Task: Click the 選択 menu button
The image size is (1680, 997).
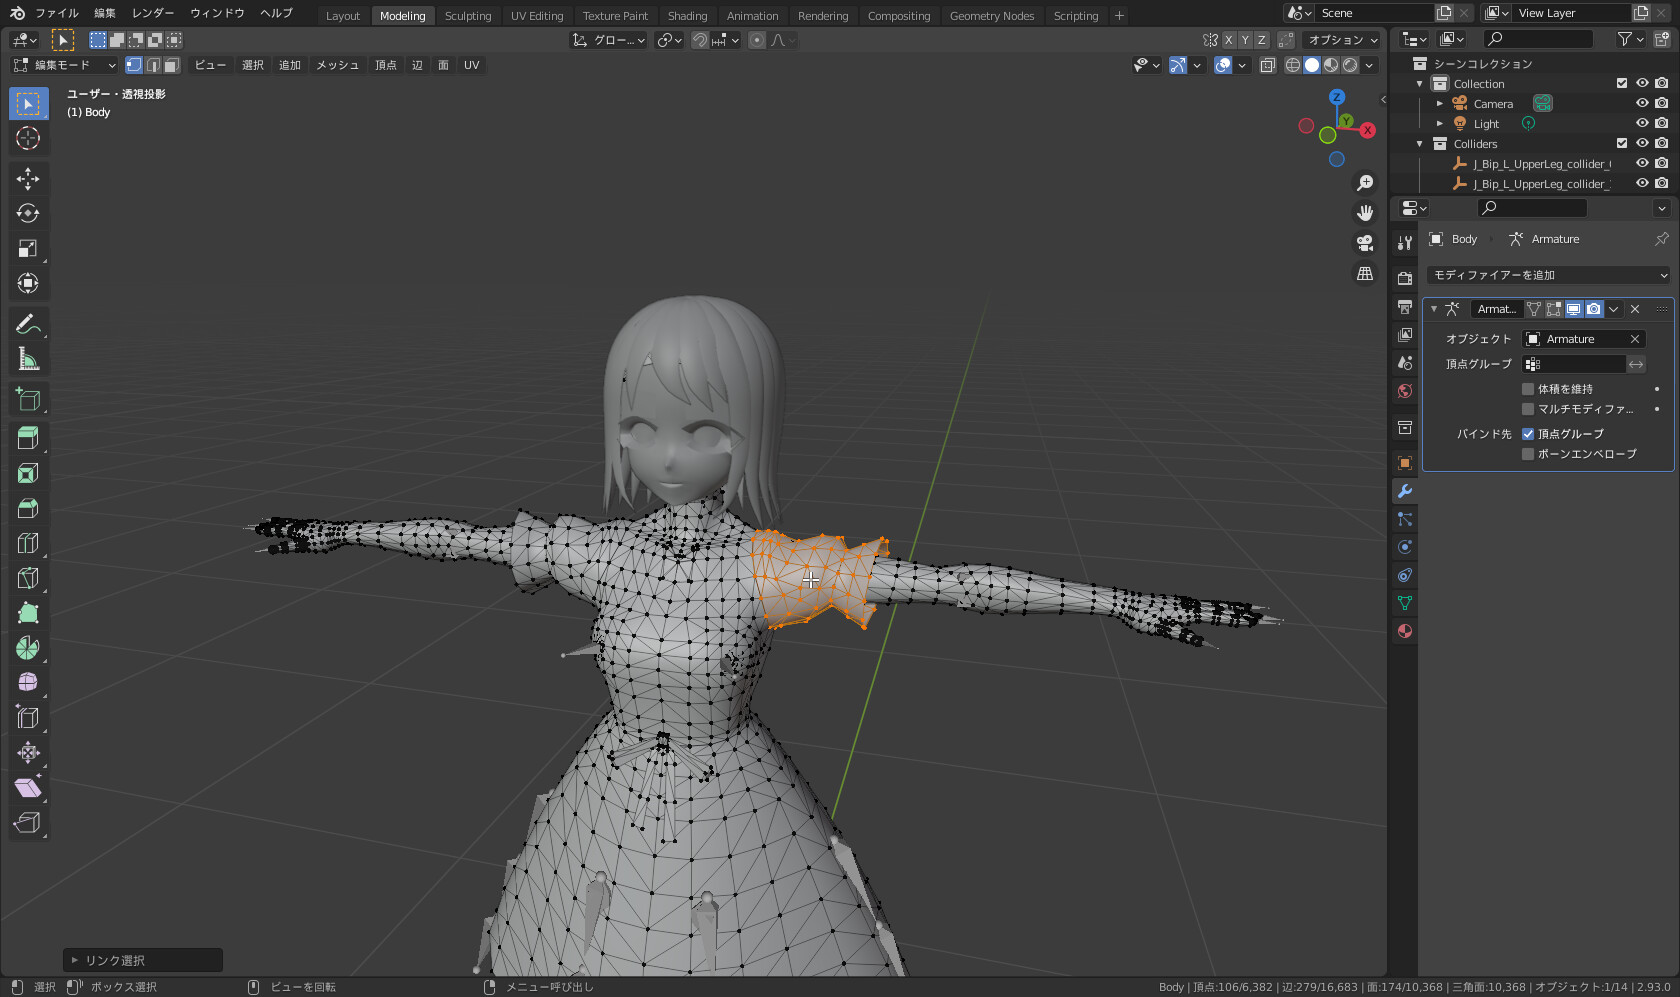Action: 253,65
